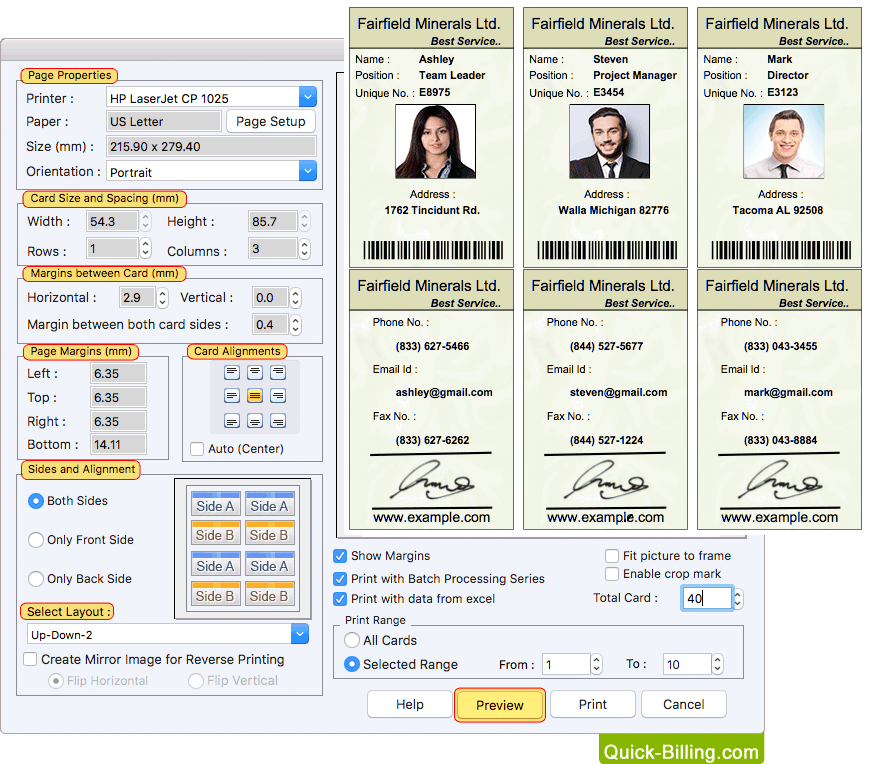Screen dimensions: 870x764
Task: Click the Top page margin field
Action: [x=118, y=397]
